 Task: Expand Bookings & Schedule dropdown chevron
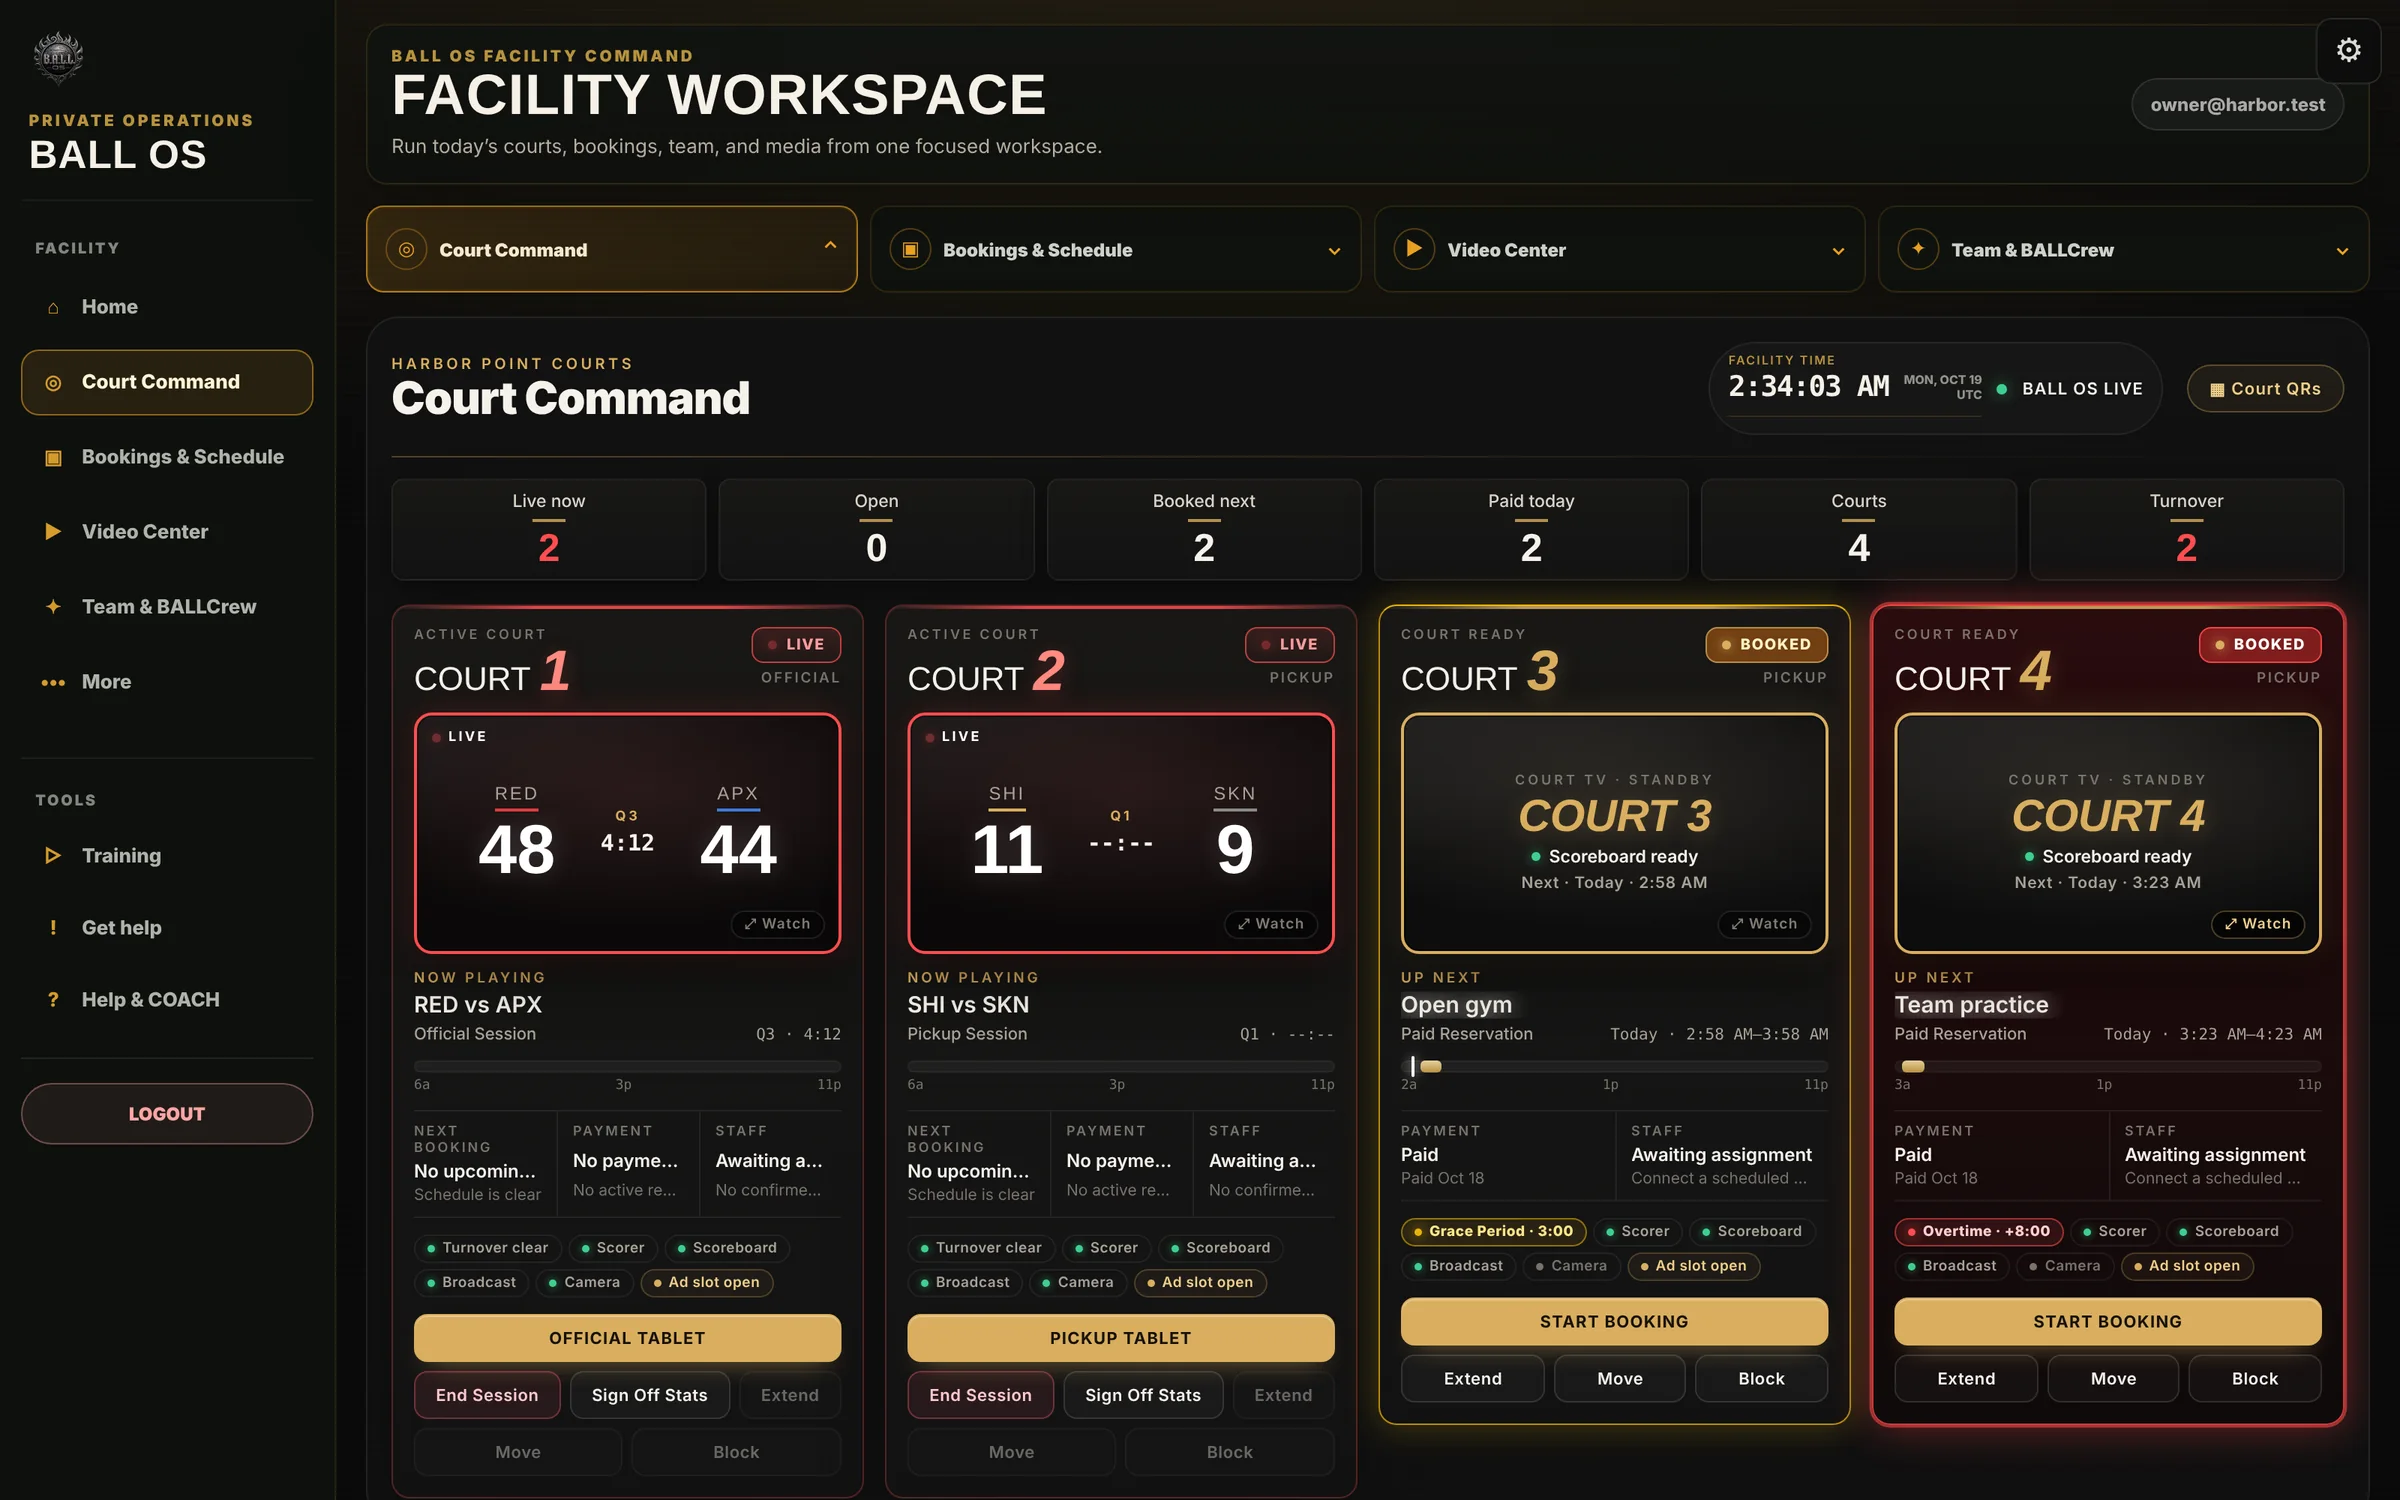1334,251
